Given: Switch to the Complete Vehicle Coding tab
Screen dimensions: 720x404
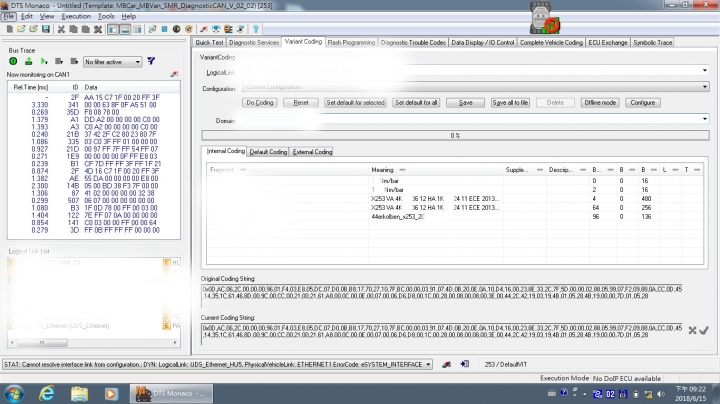Looking at the screenshot, I should 551,42.
